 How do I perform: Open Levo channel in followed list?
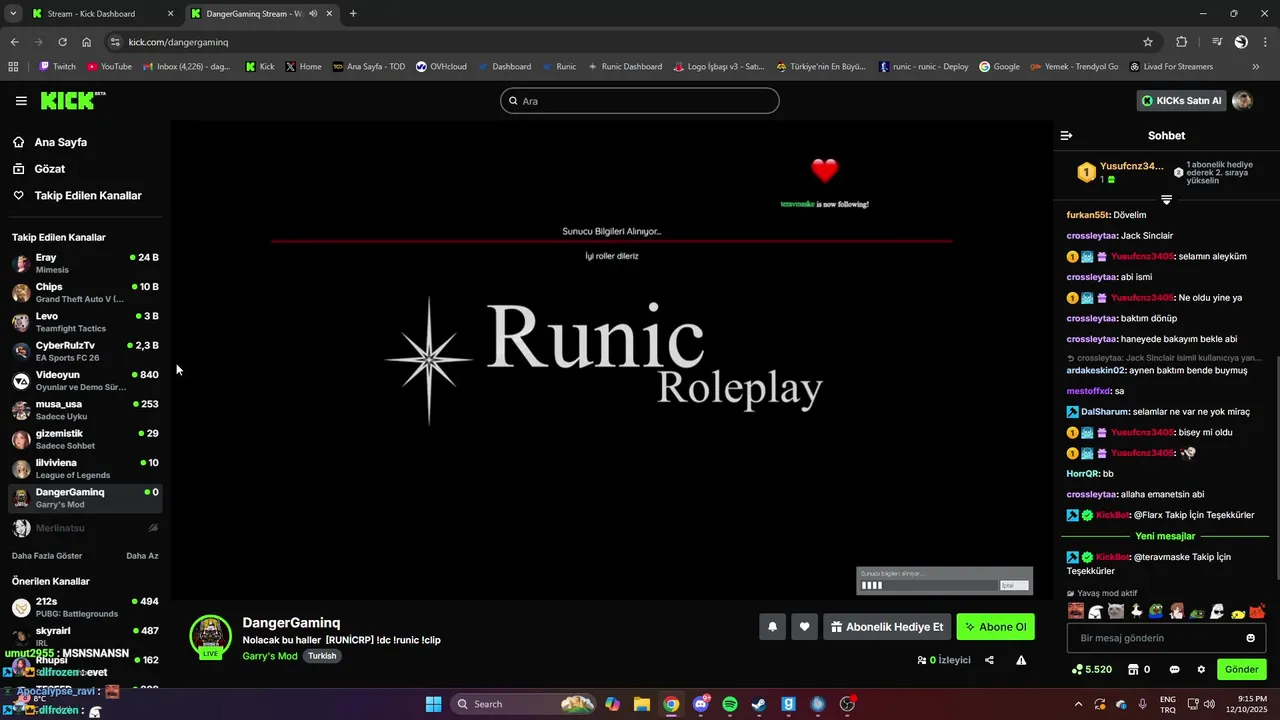pos(85,321)
